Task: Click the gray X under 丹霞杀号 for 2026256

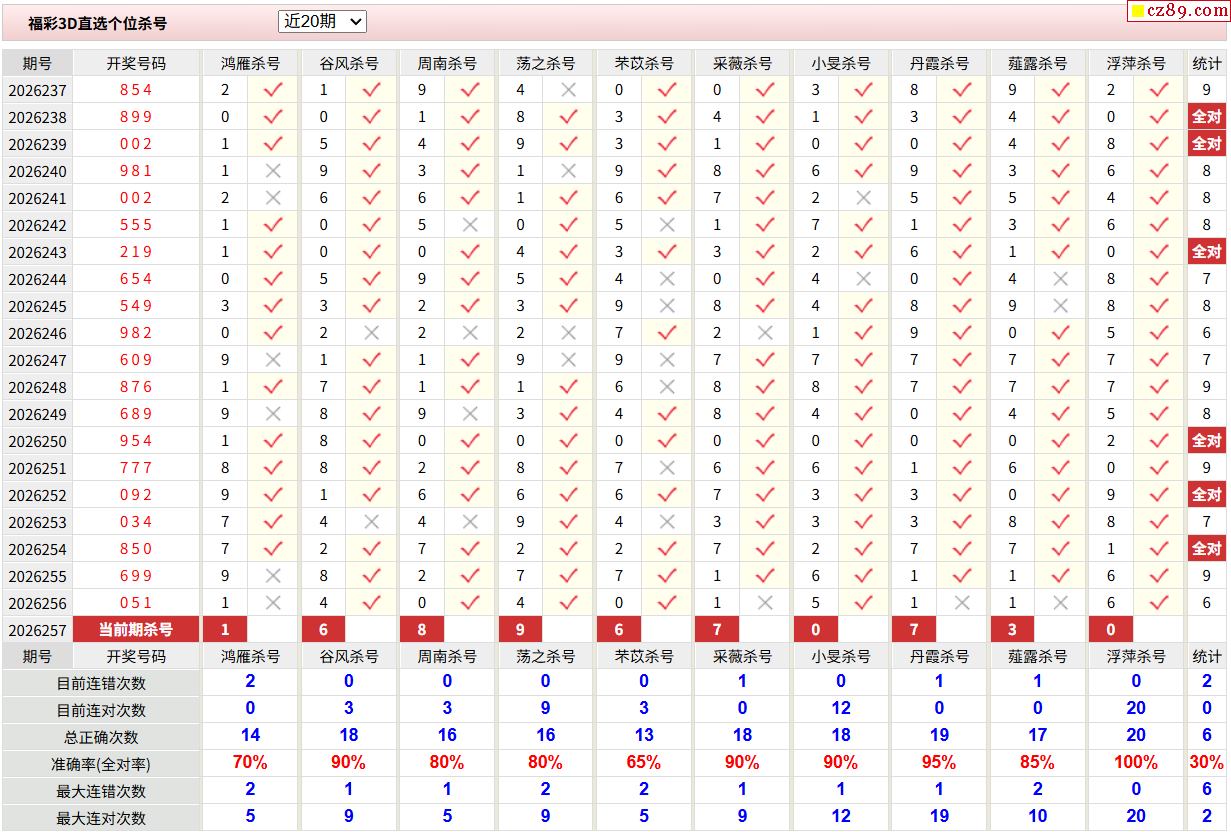Action: point(962,602)
